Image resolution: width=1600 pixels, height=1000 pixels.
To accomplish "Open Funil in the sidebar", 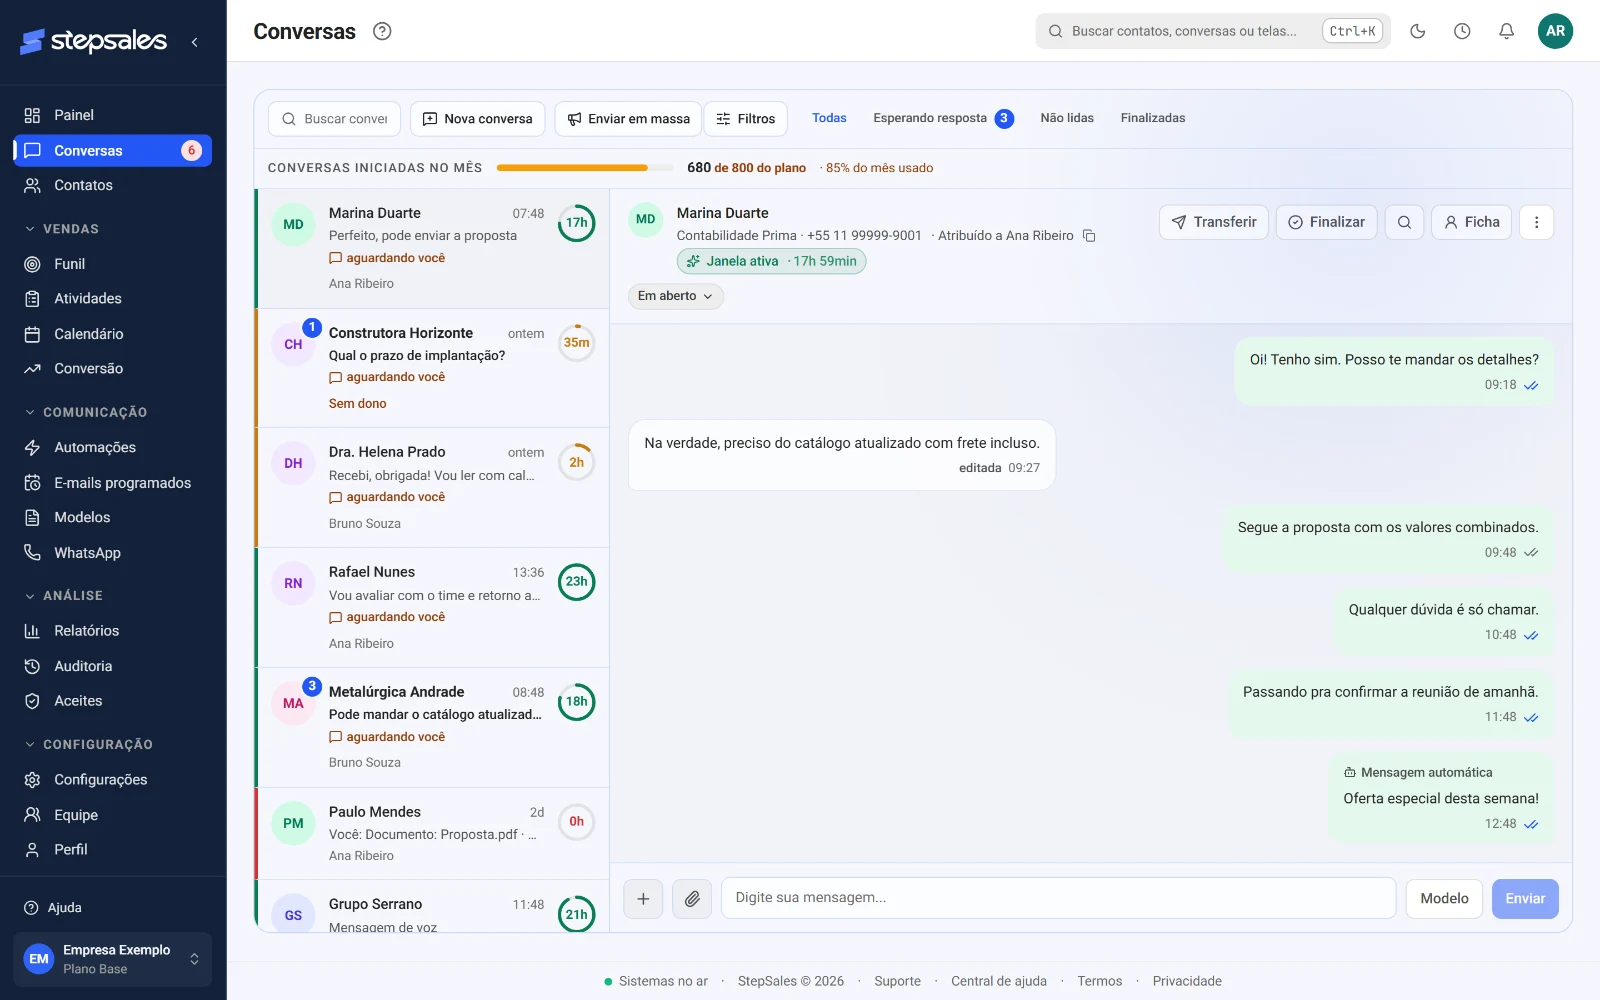I will pos(113,264).
